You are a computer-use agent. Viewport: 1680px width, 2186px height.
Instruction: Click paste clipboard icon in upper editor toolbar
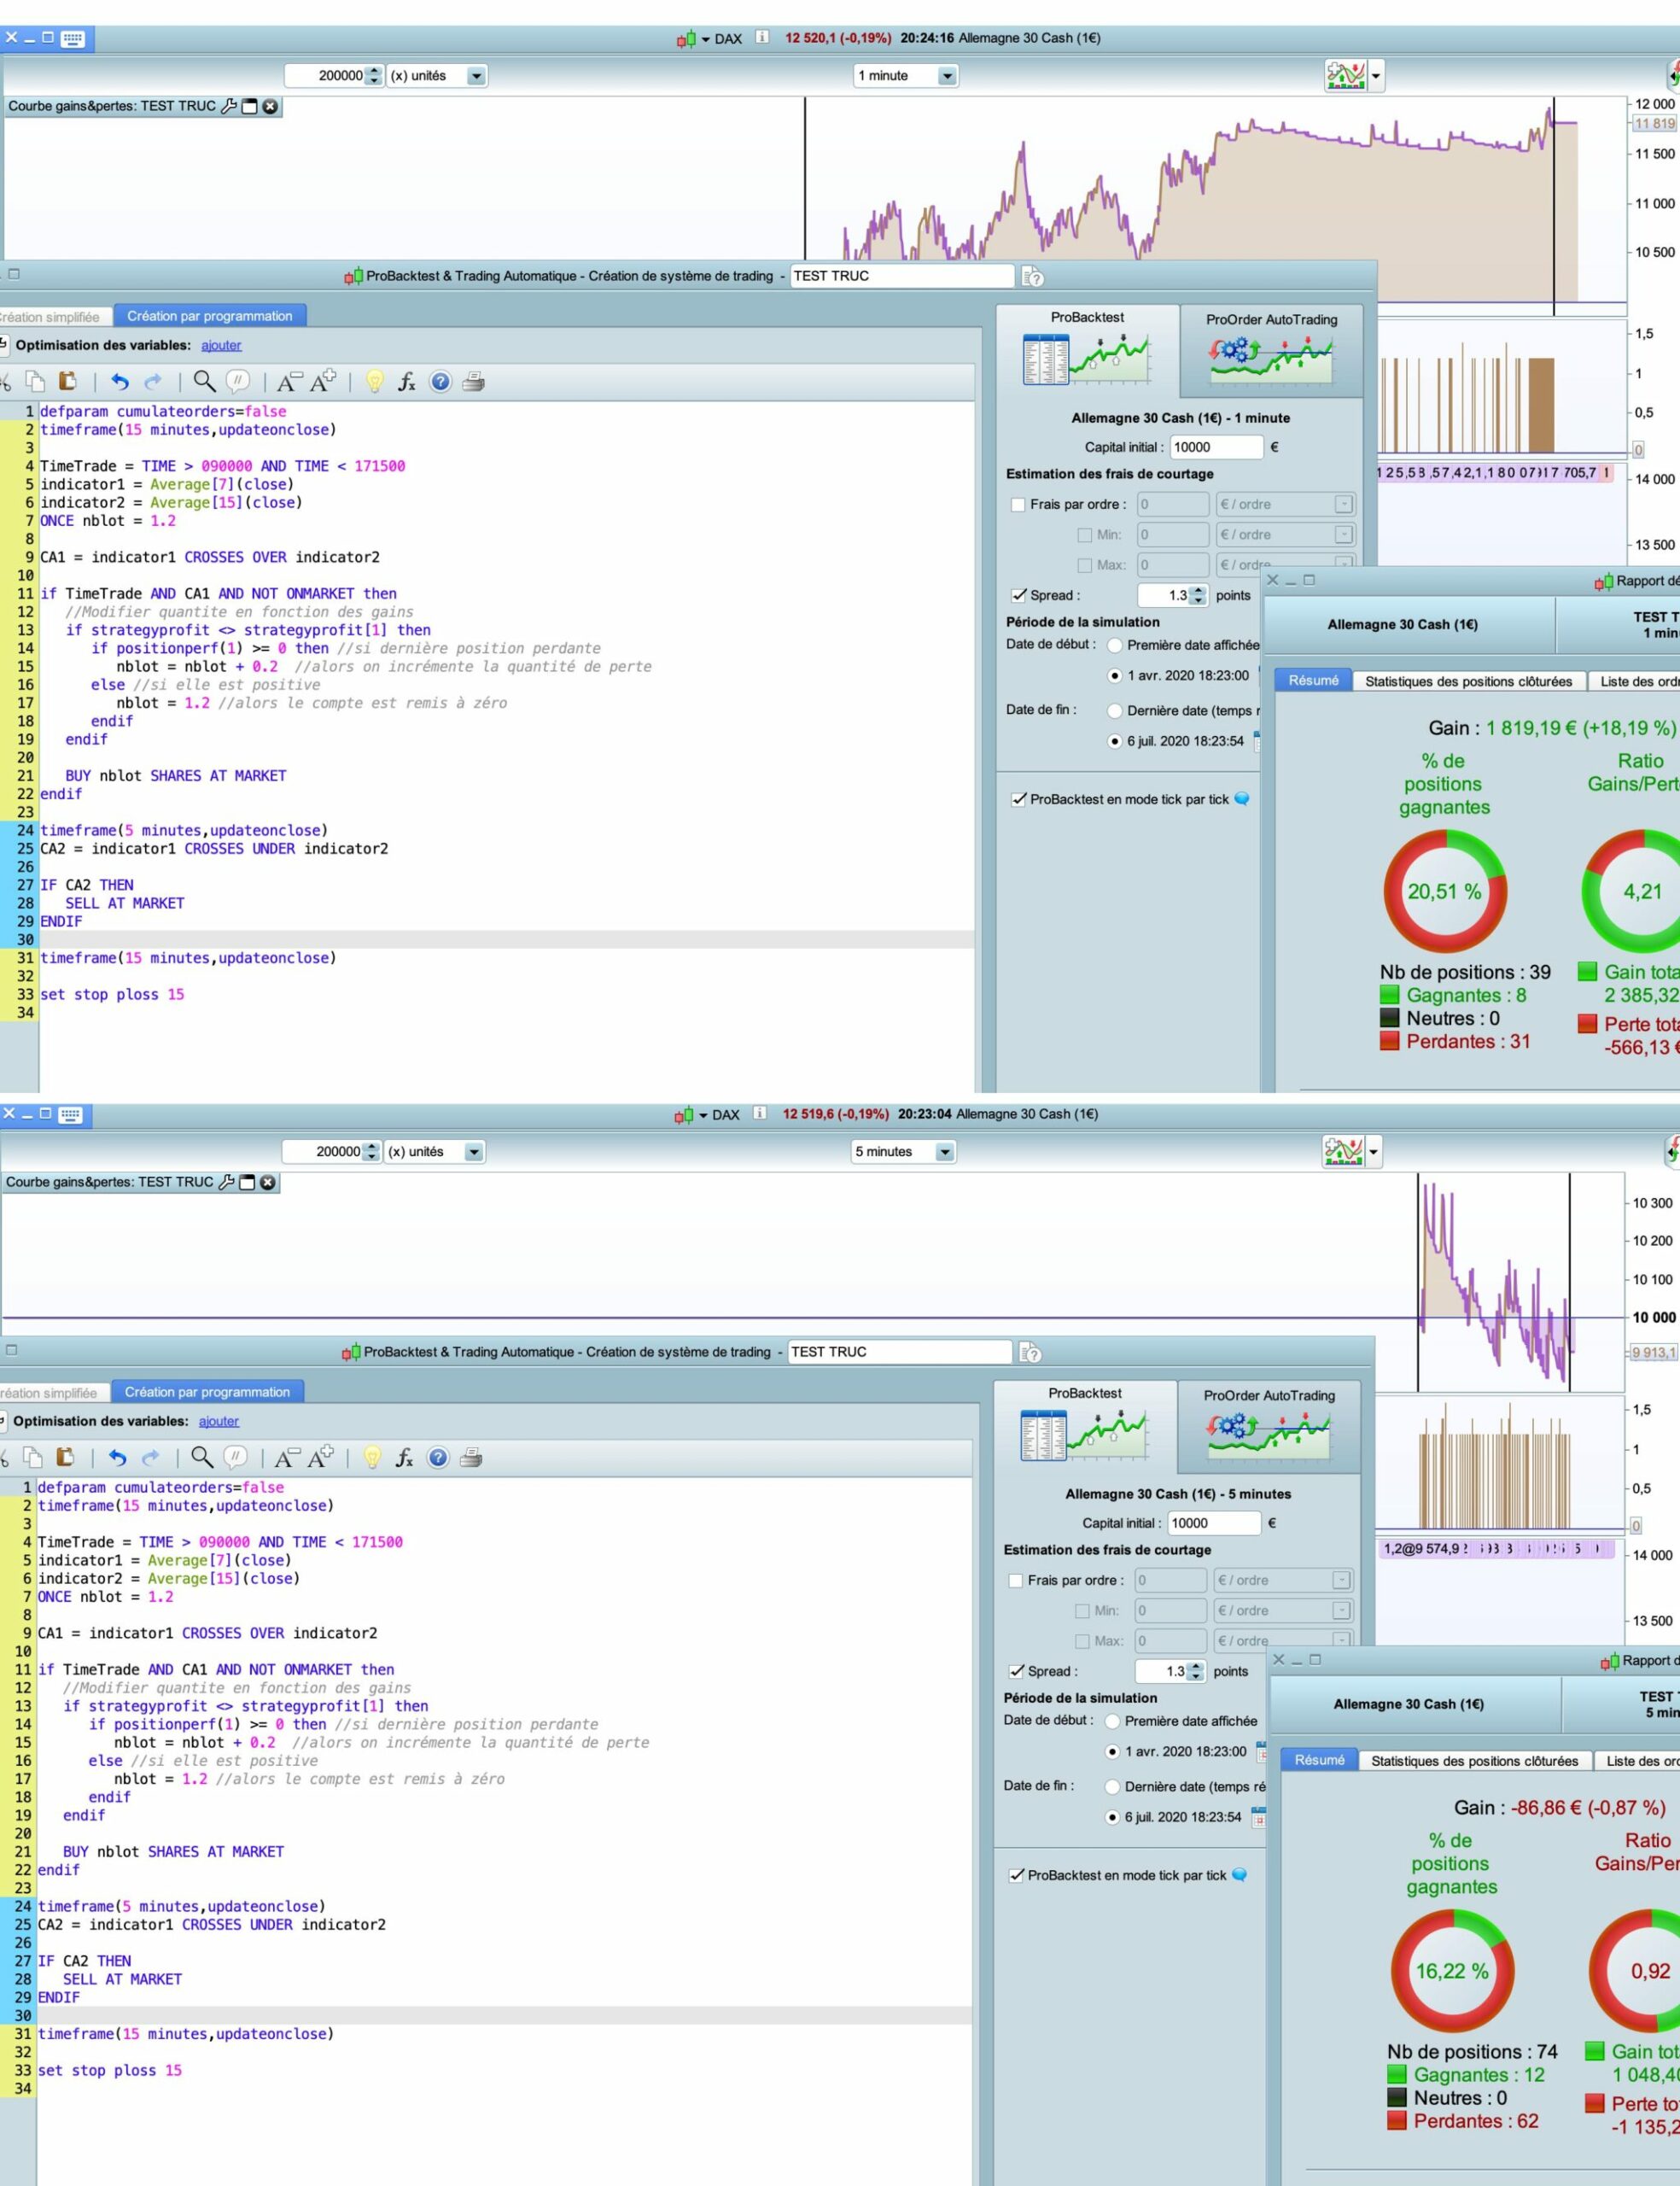(x=67, y=381)
